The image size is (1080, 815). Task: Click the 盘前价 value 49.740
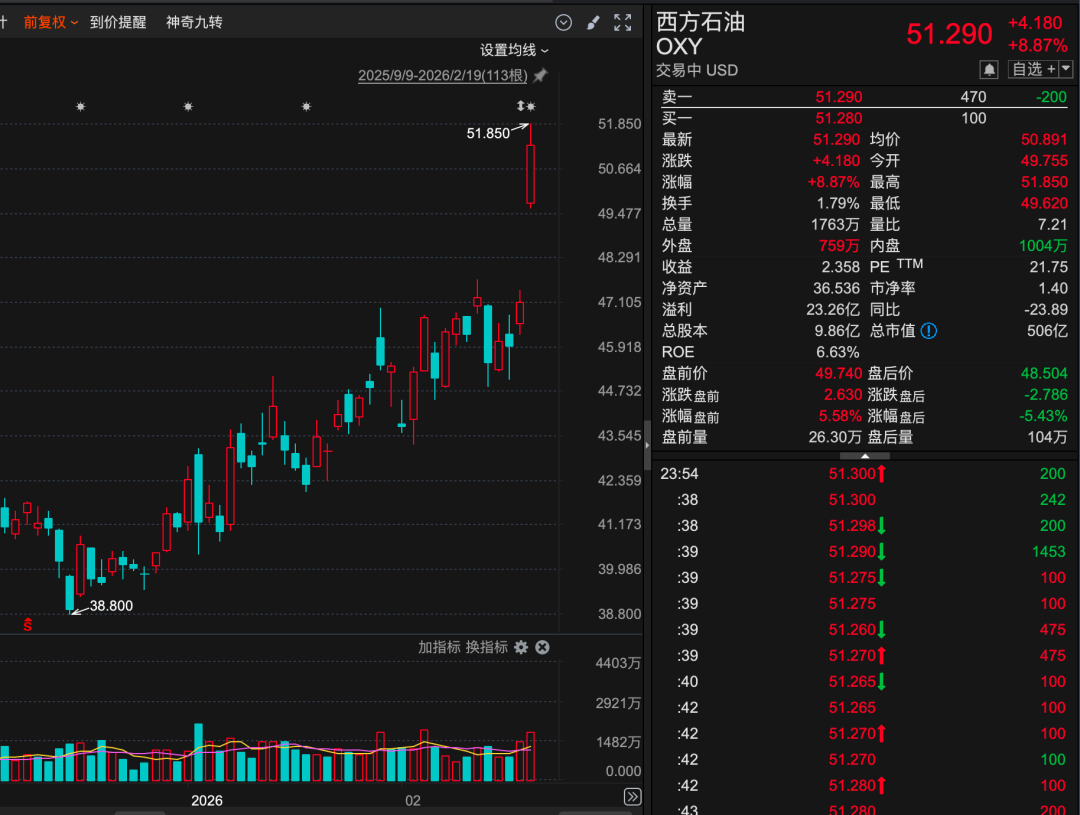(839, 374)
